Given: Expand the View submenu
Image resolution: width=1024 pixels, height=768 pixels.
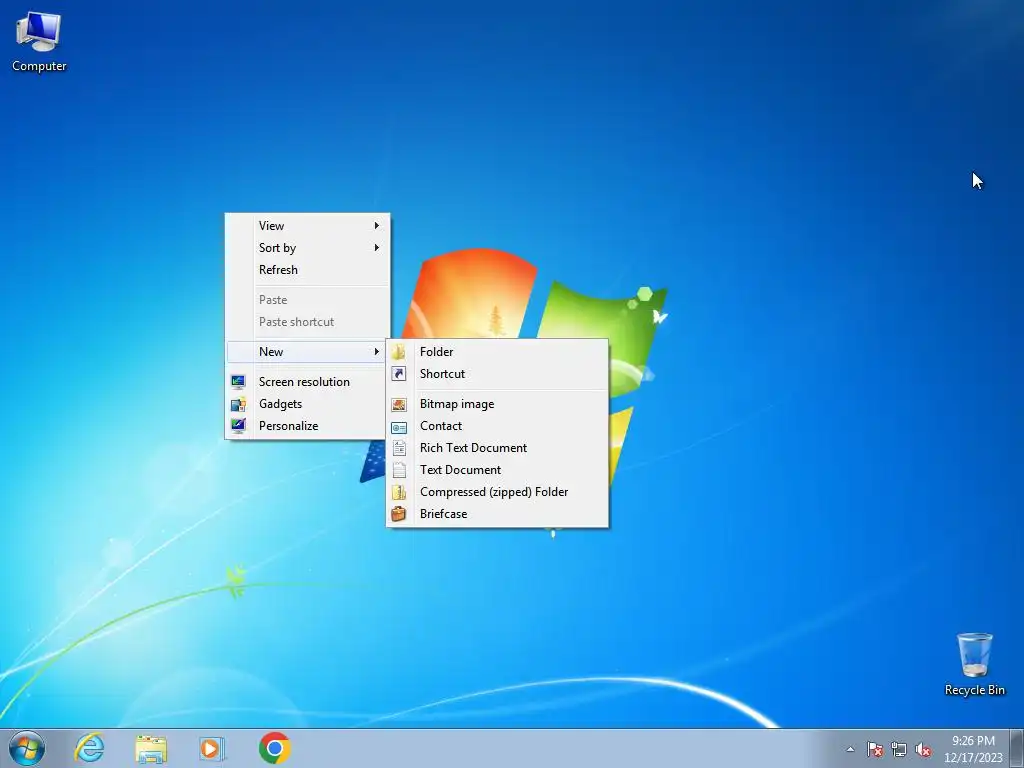Looking at the screenshot, I should 308,225.
